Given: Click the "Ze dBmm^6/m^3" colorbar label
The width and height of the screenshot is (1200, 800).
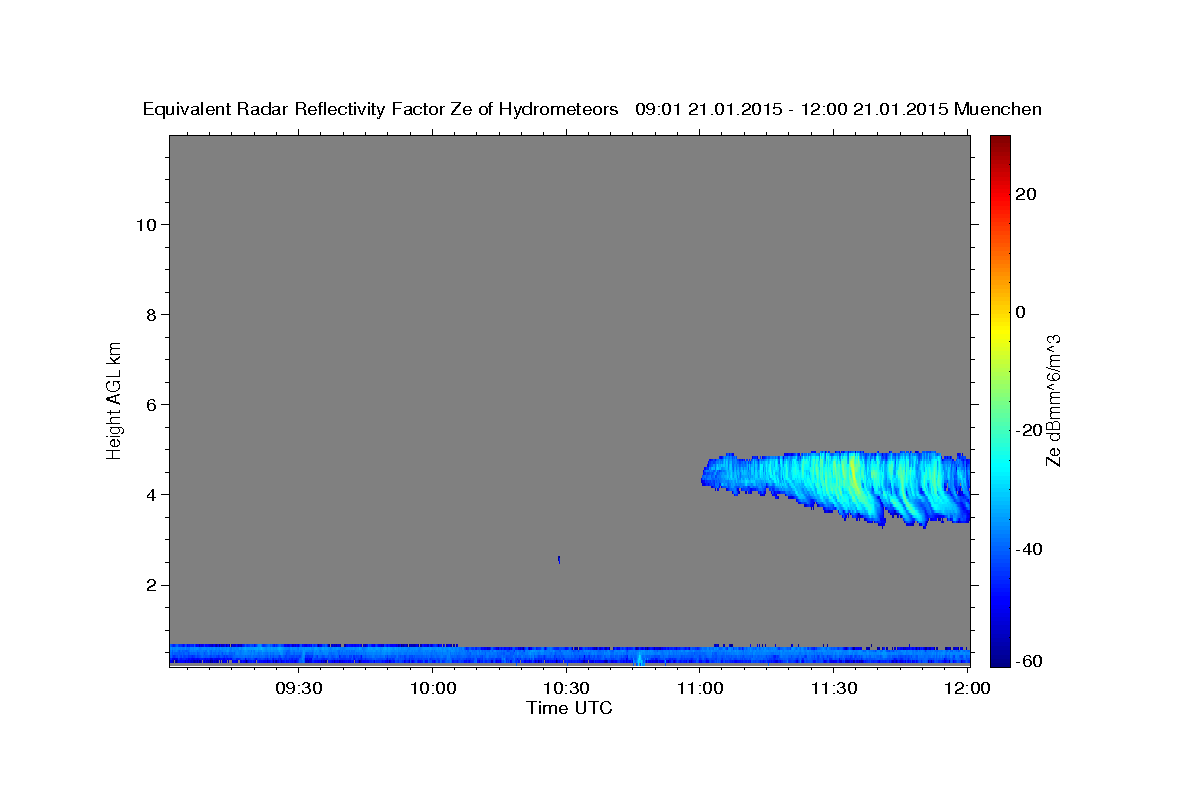Looking at the screenshot, I should click(1053, 400).
